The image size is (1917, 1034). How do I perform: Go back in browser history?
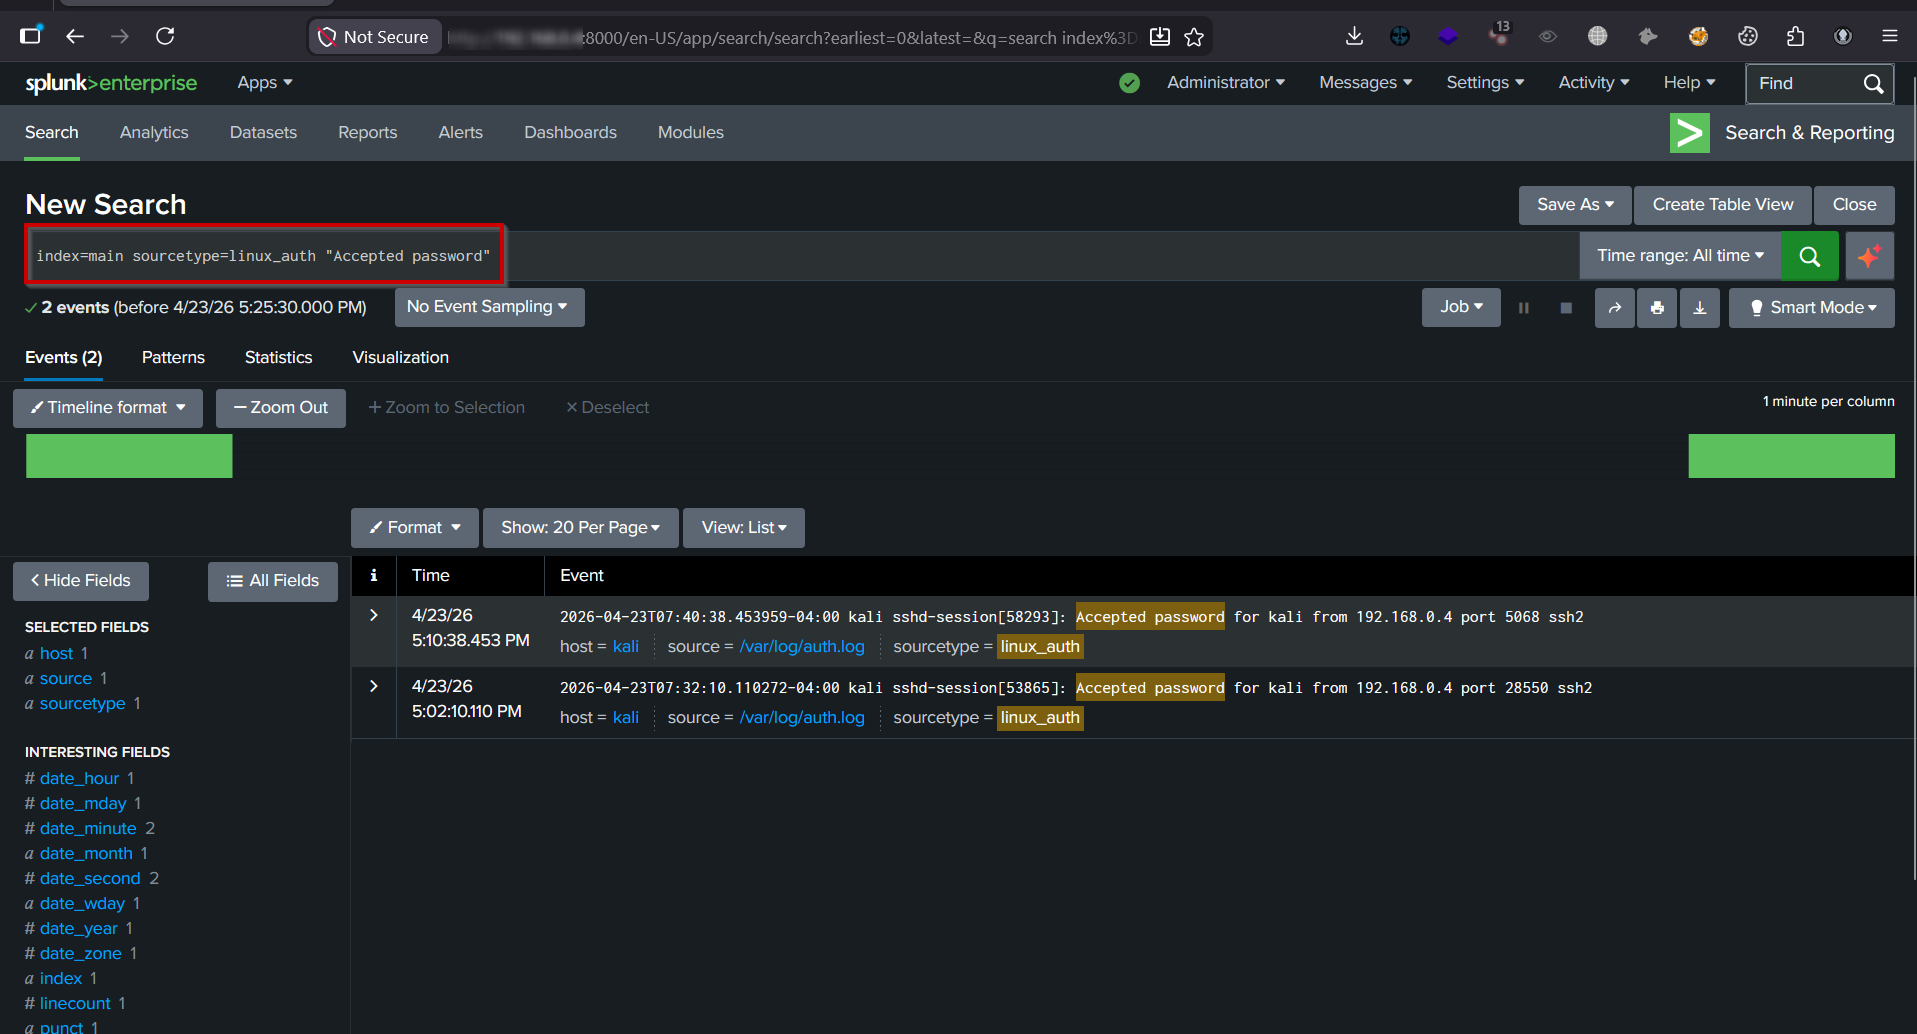coord(75,36)
